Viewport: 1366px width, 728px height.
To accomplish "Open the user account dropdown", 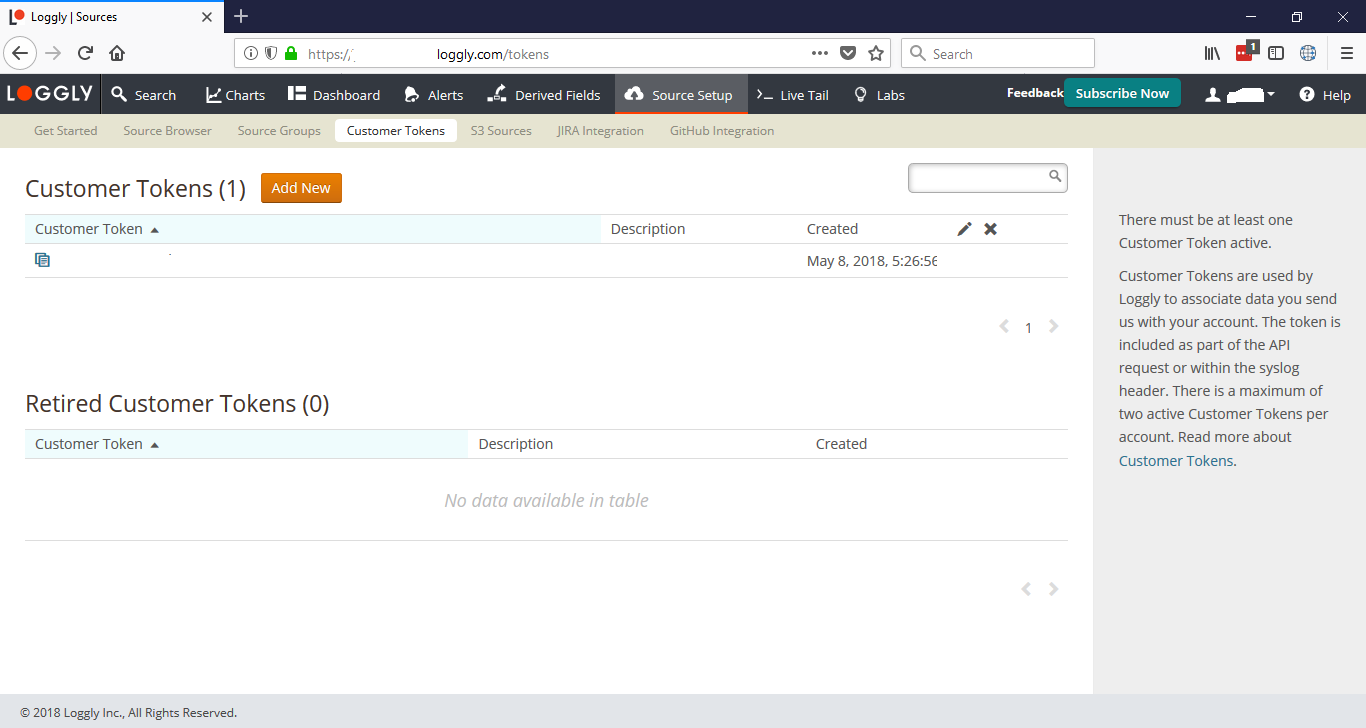I will (1240, 95).
